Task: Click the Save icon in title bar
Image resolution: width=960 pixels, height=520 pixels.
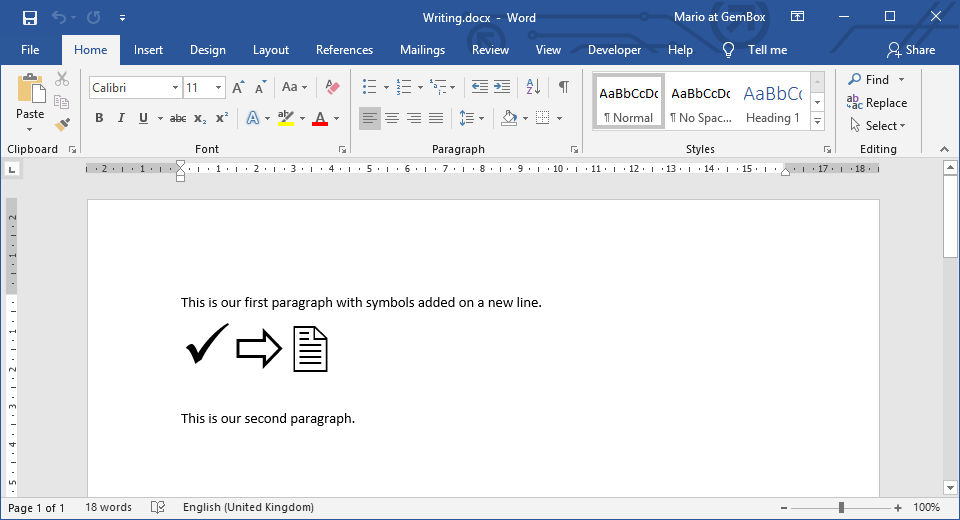Action: tap(29, 18)
